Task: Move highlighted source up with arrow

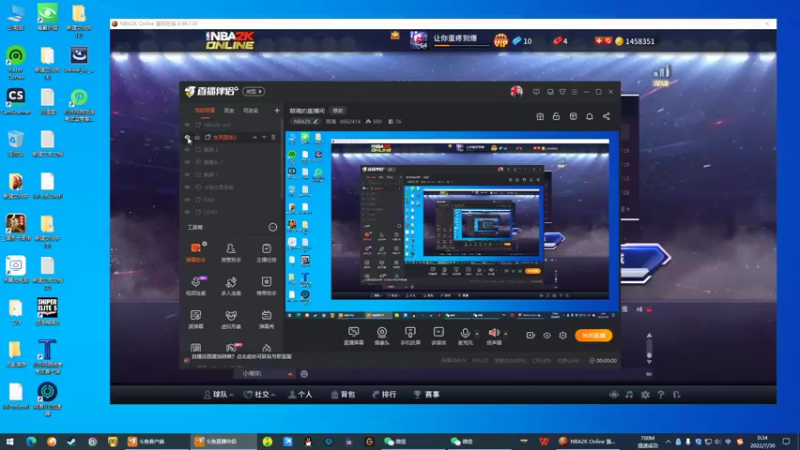Action: (x=255, y=137)
